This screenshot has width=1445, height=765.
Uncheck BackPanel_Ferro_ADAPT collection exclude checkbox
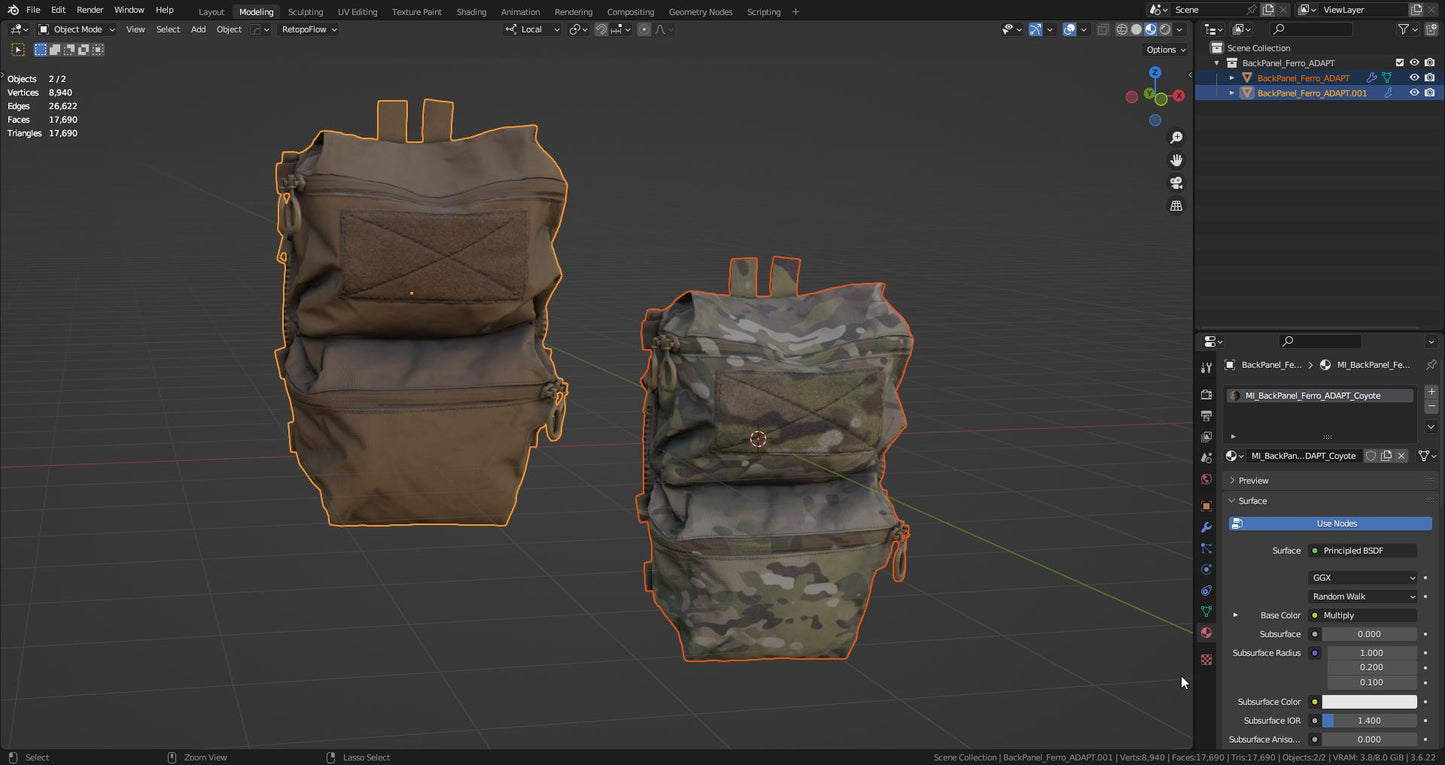[x=1400, y=63]
